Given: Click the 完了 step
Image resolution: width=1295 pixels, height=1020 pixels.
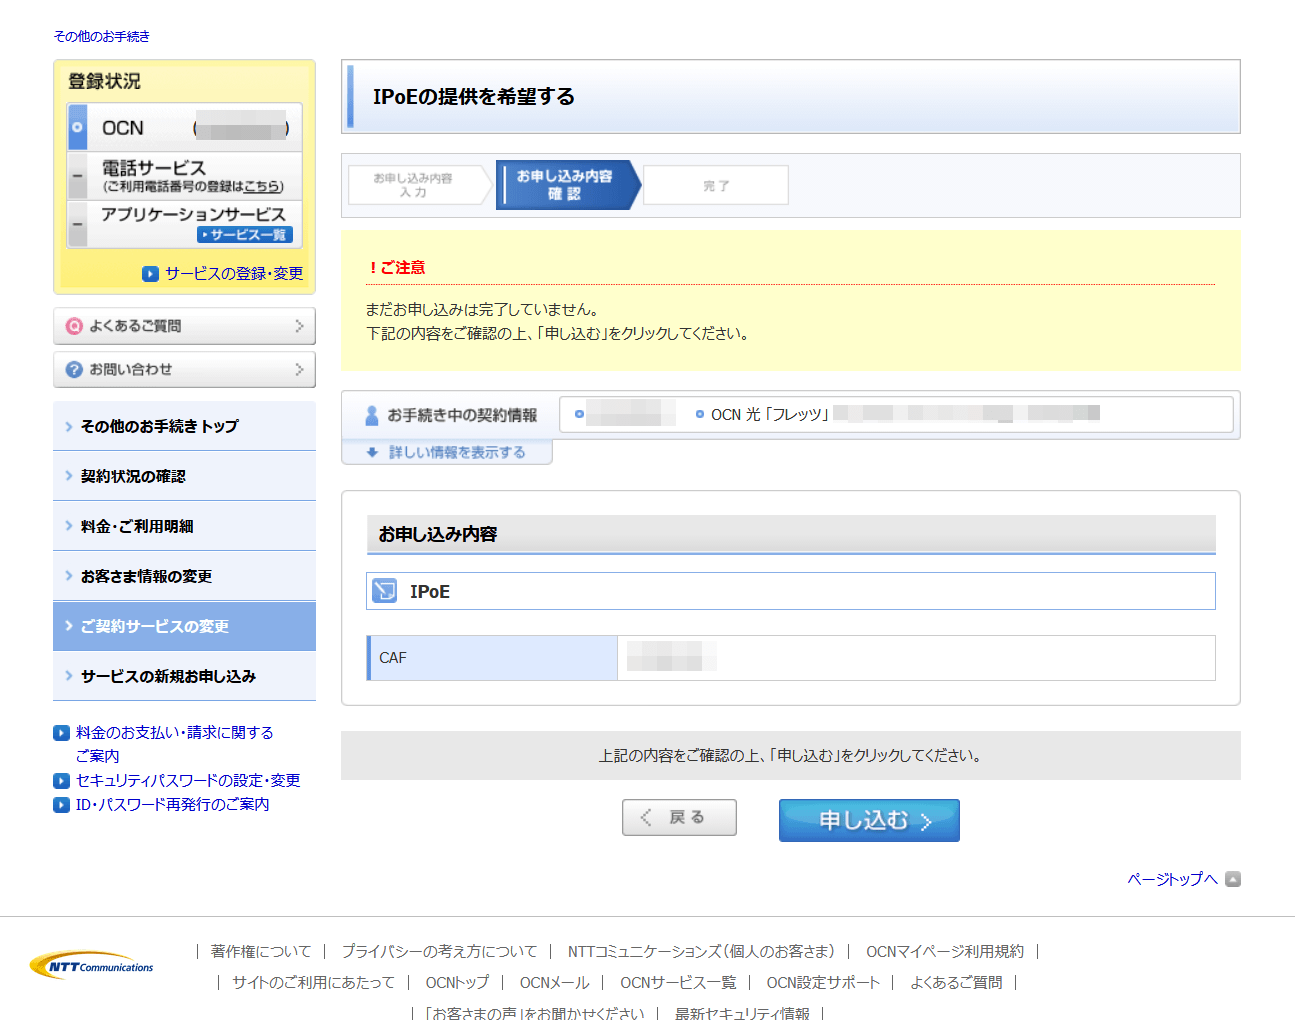Looking at the screenshot, I should [716, 185].
